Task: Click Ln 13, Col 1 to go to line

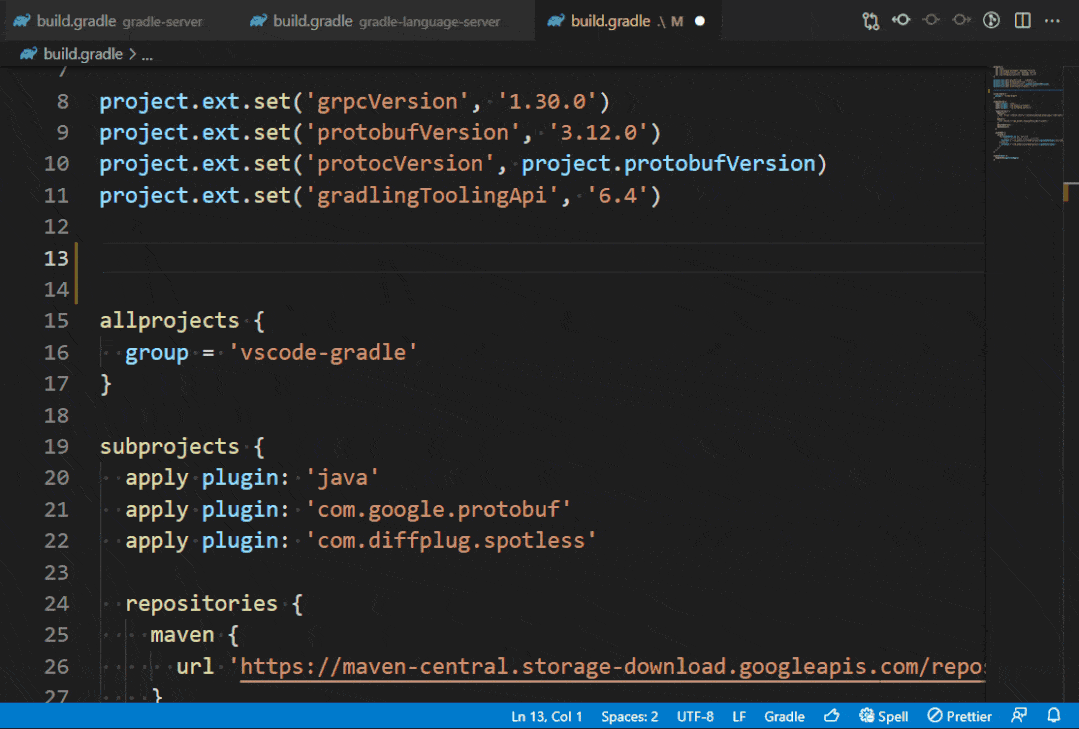Action: (x=546, y=715)
